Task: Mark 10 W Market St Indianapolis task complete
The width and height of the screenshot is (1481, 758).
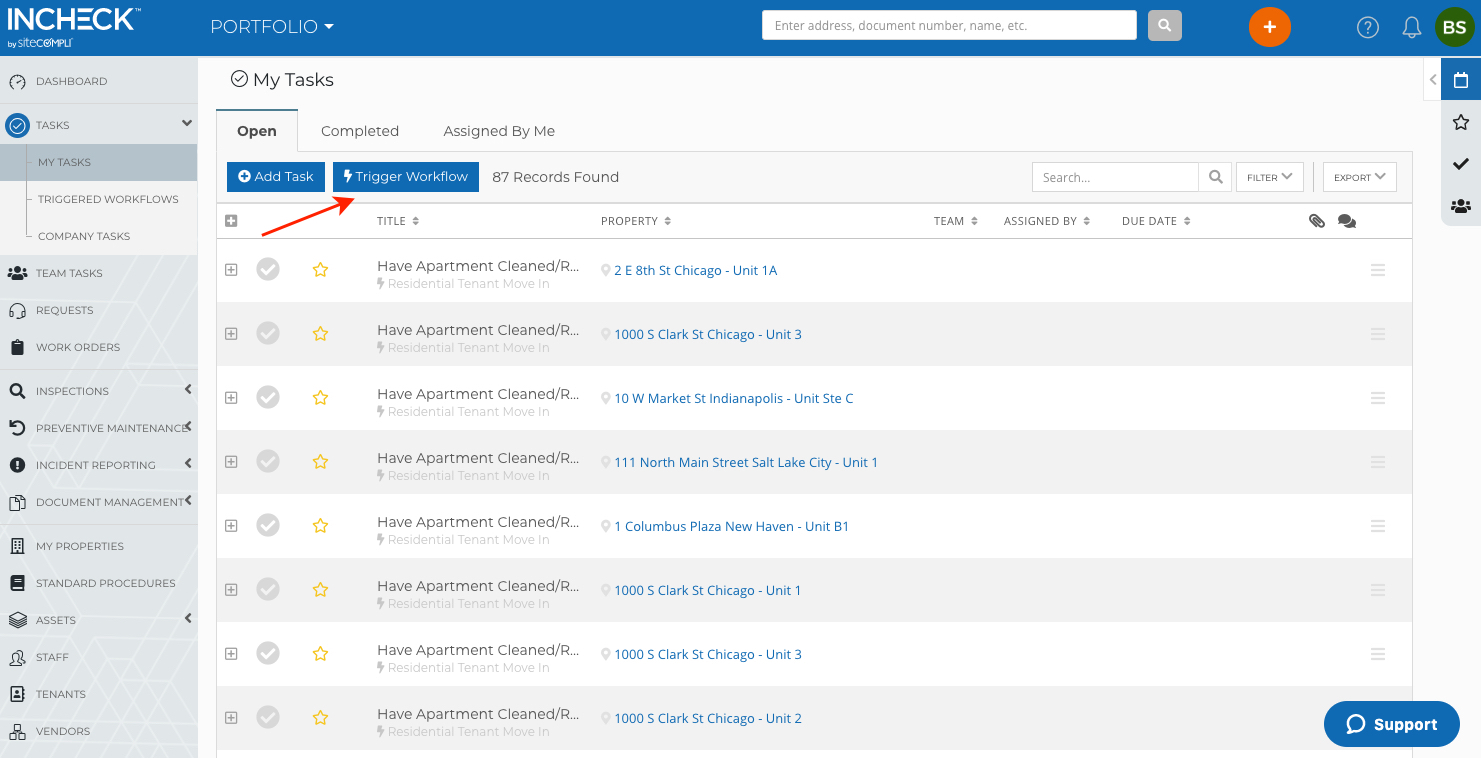Action: (268, 397)
